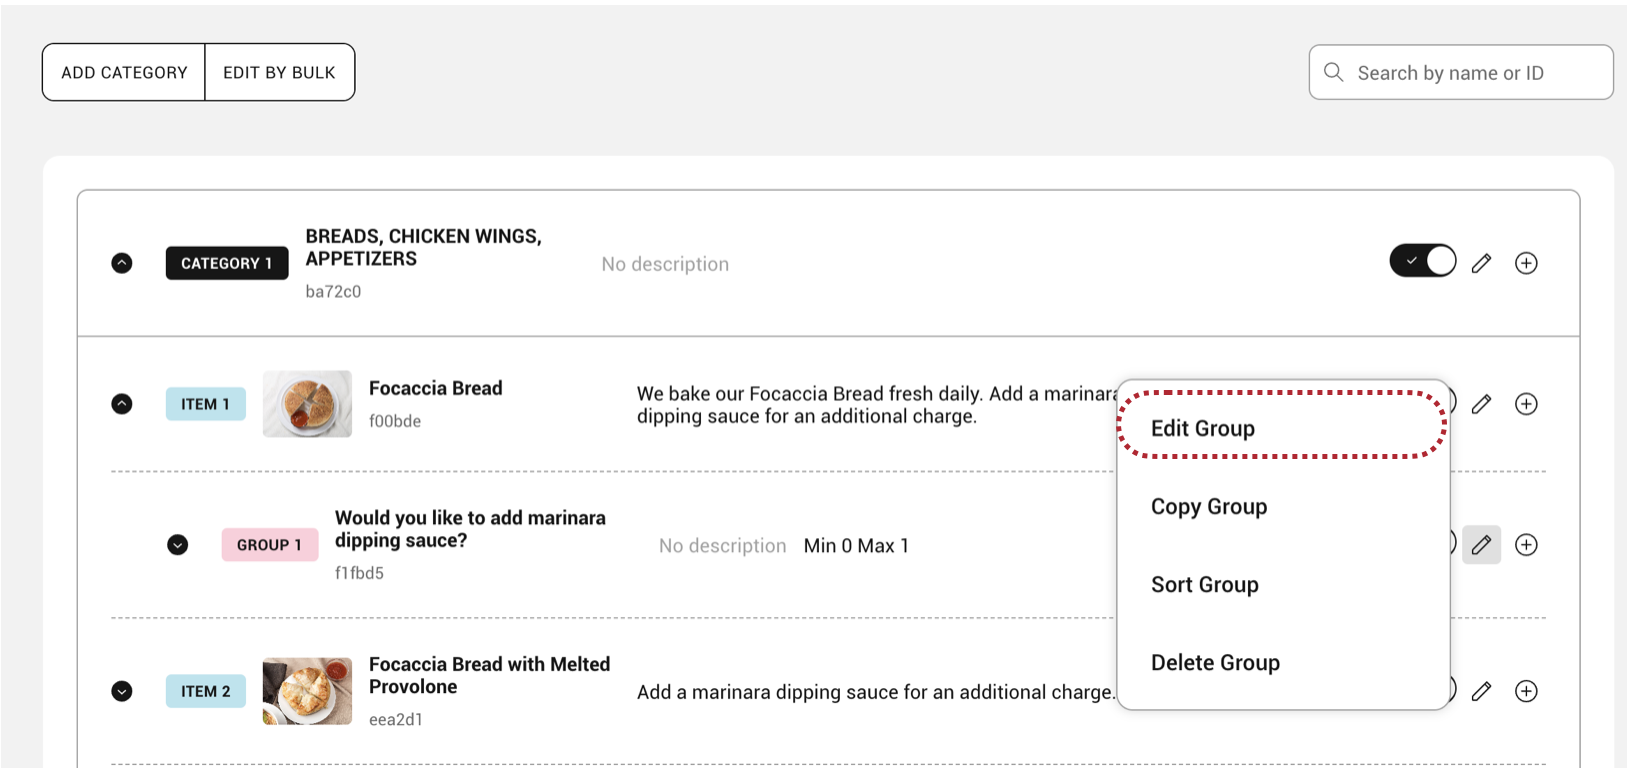Click the pencil edit icon for Item 2
The width and height of the screenshot is (1636, 770).
1481,691
